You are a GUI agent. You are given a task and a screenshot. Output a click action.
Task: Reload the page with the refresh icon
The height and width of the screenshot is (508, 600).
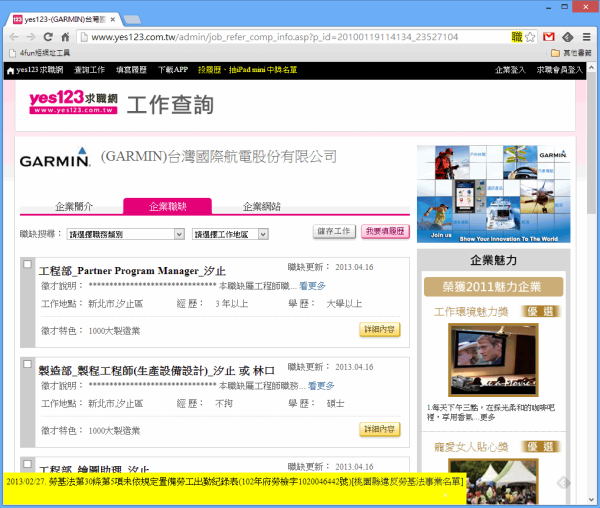48,37
